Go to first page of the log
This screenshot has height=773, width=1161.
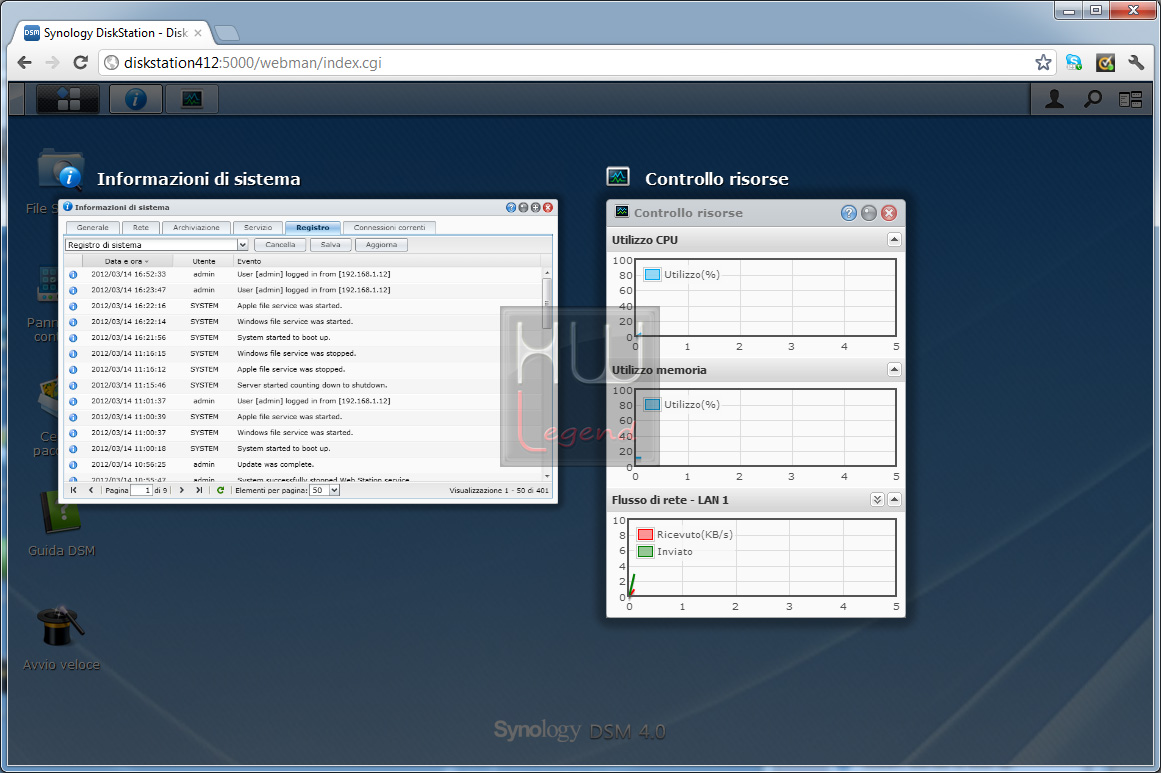[x=73, y=490]
